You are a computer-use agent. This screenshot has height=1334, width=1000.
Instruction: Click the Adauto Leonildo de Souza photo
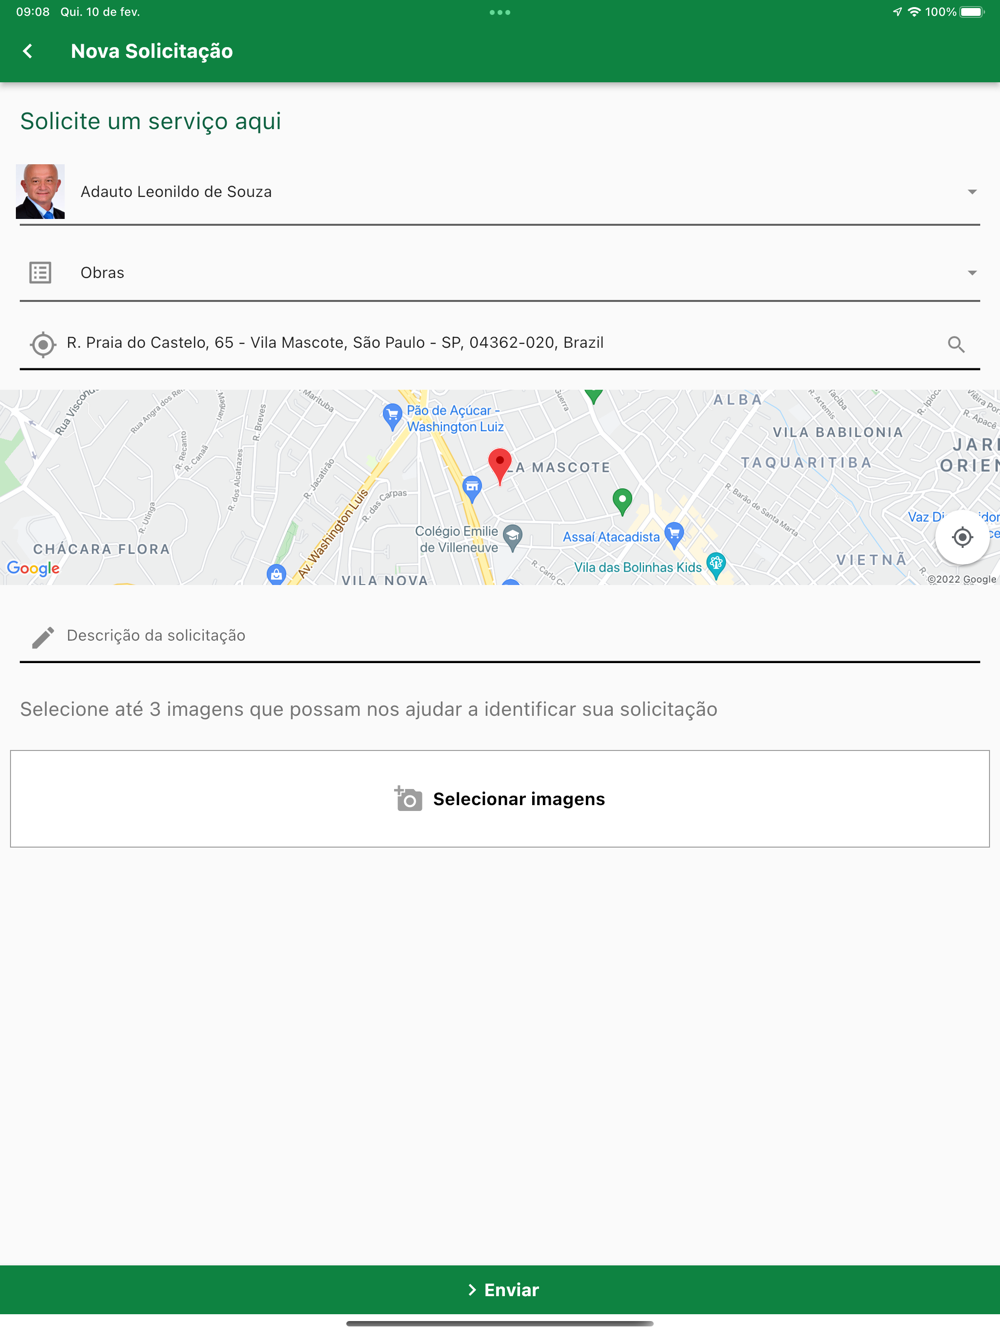click(41, 191)
